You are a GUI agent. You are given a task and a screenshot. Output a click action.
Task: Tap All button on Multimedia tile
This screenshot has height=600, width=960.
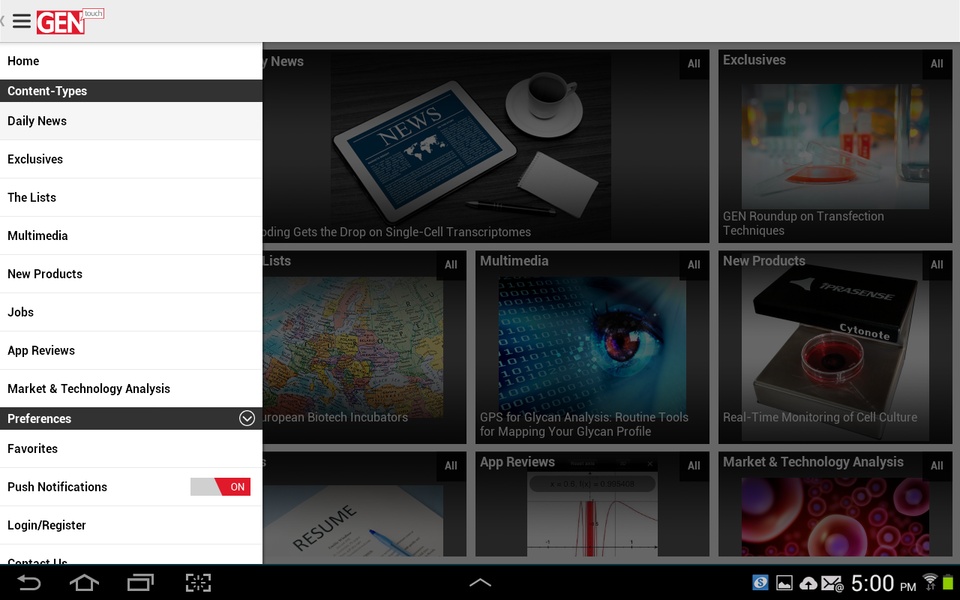(x=694, y=264)
